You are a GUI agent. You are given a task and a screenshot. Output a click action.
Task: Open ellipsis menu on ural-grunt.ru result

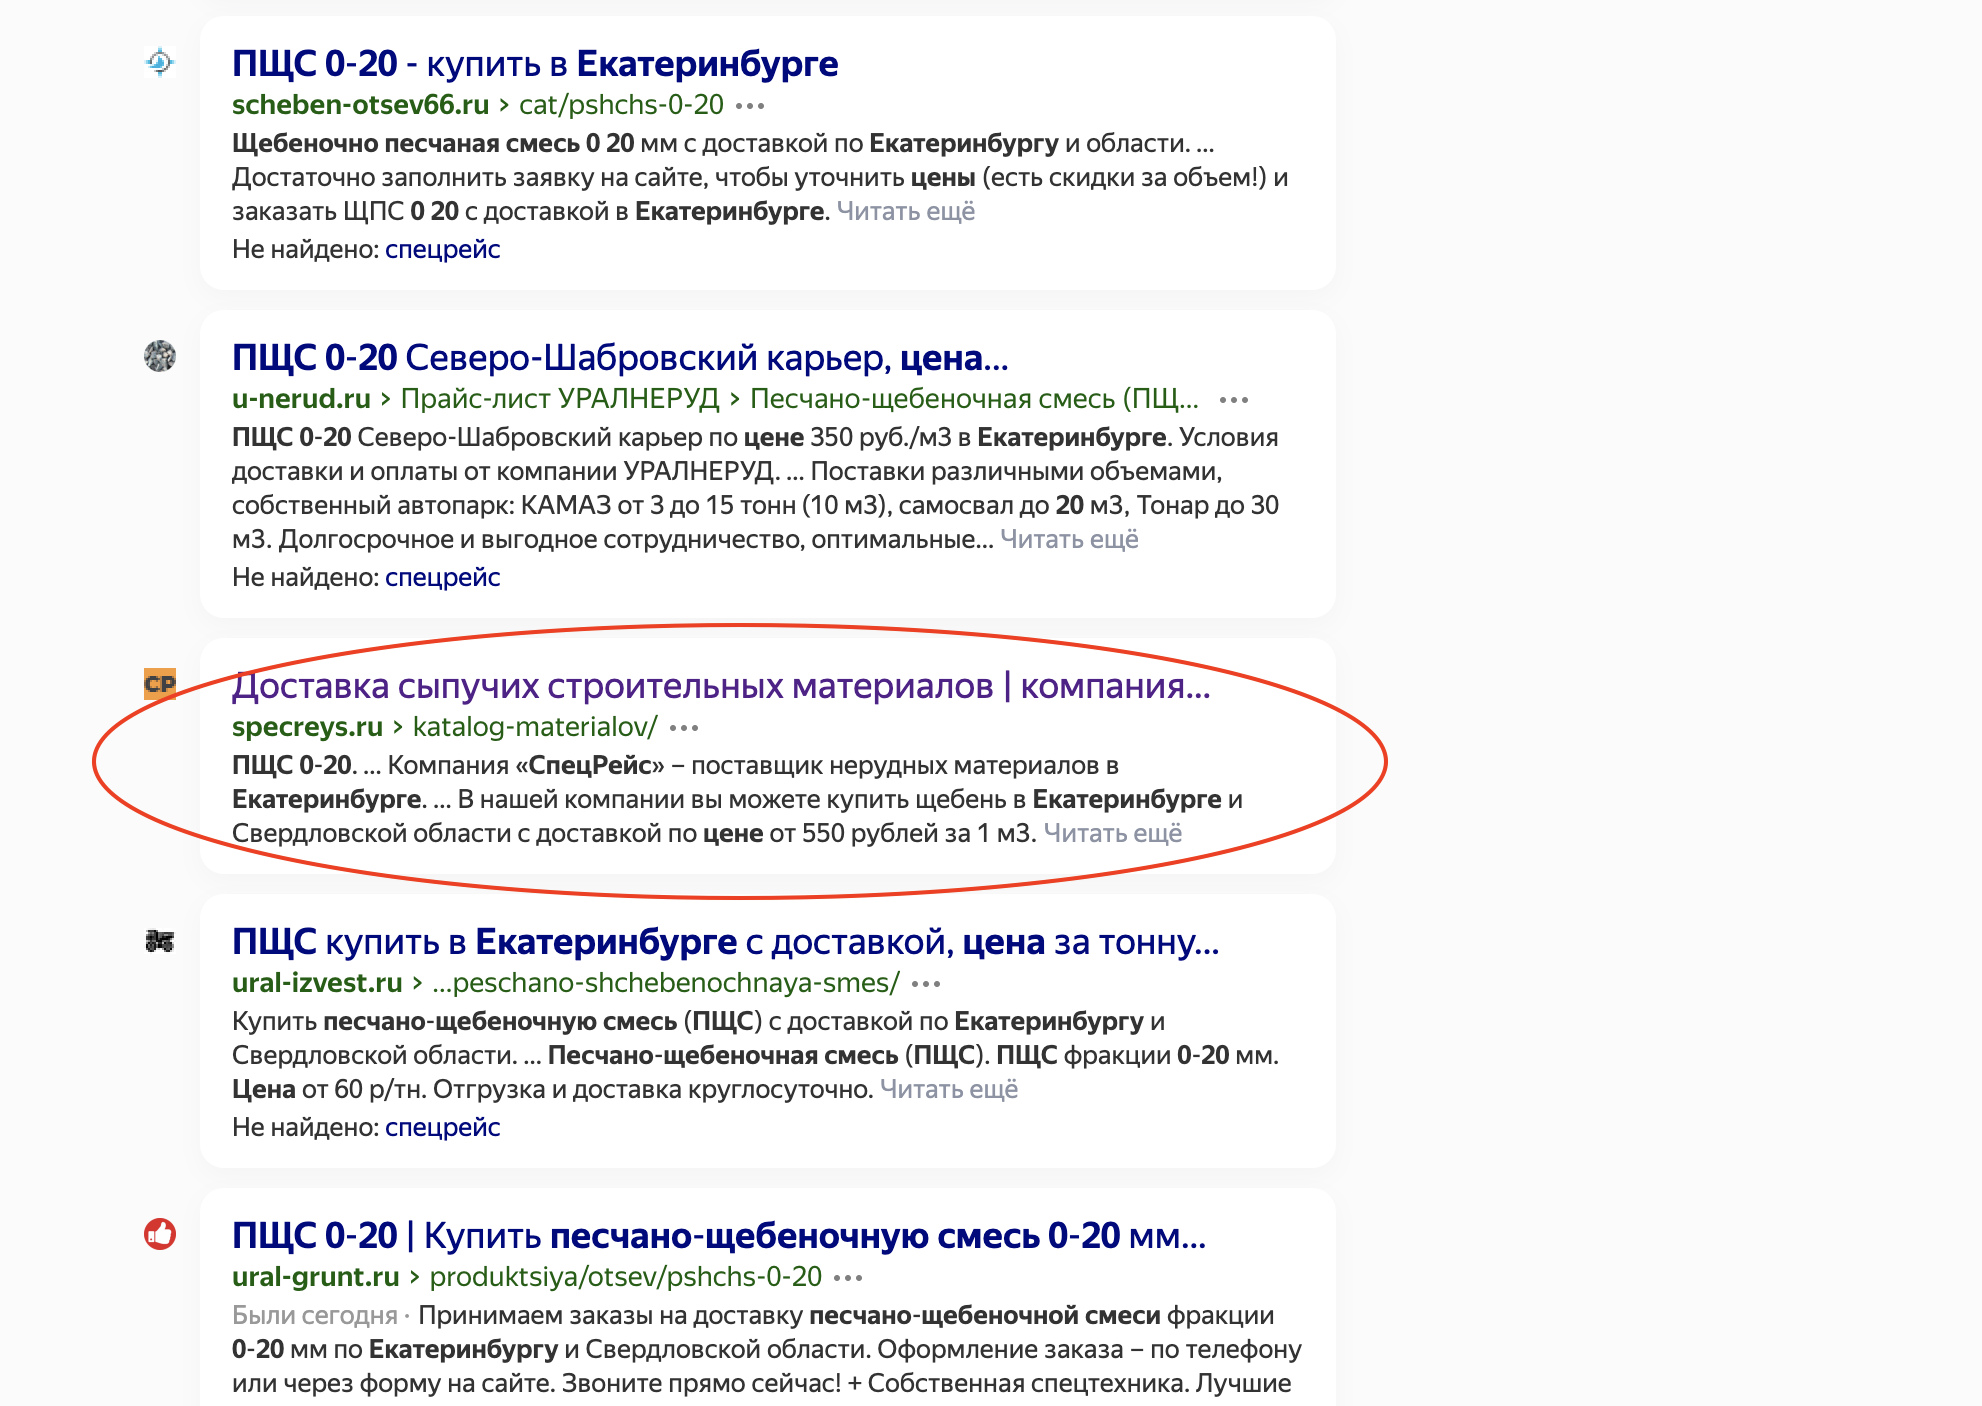coord(848,1277)
